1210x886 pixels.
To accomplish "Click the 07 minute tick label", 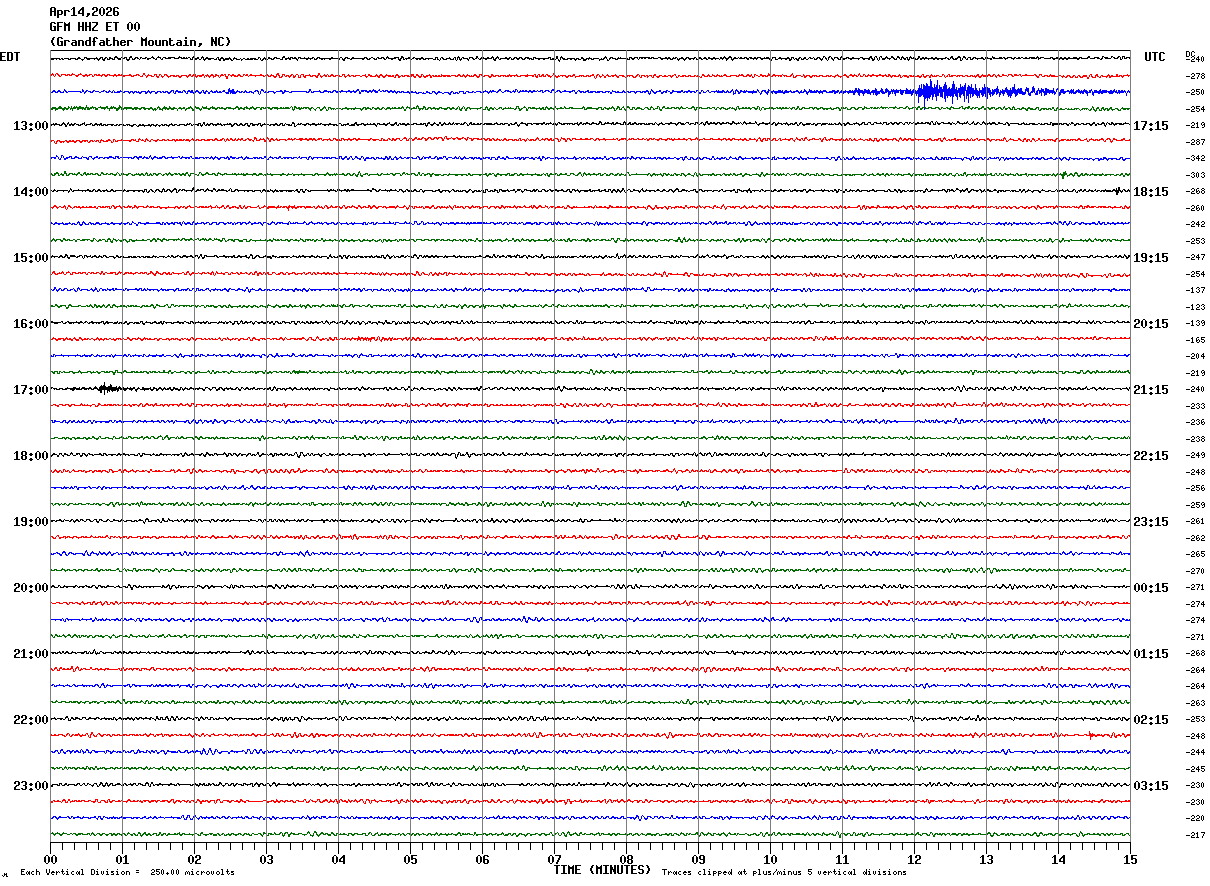I will click(554, 859).
